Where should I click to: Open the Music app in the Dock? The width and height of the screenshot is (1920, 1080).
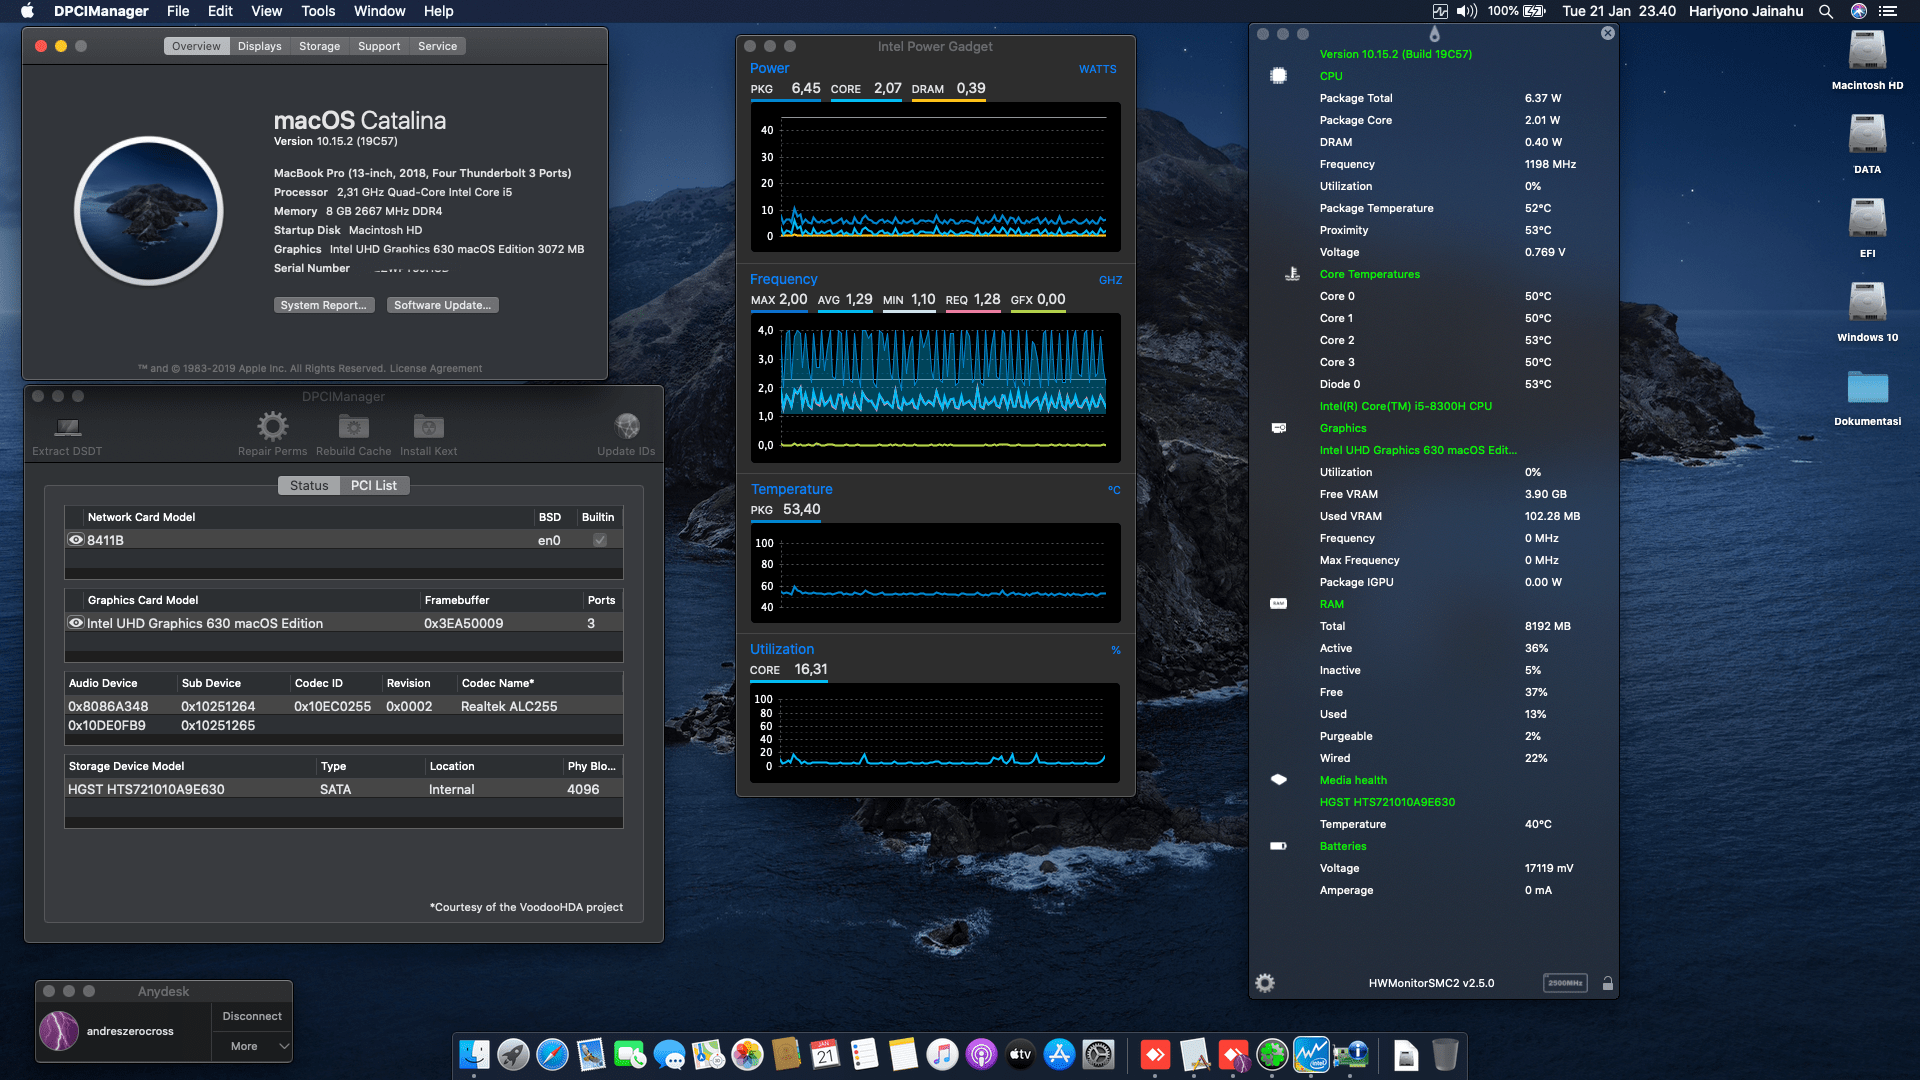[942, 1054]
